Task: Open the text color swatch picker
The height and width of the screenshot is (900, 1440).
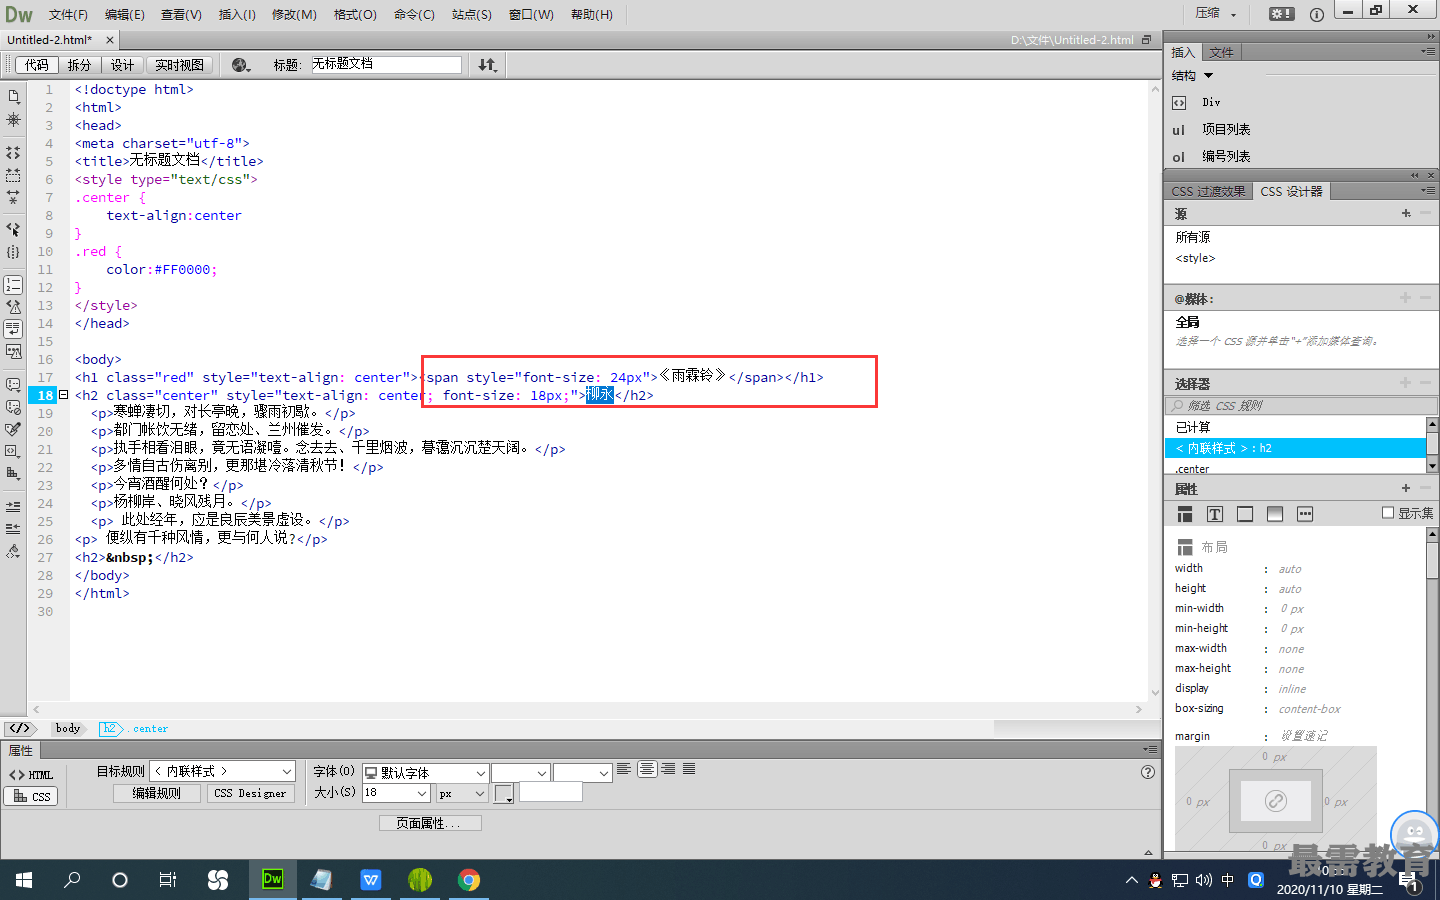Action: pyautogui.click(x=503, y=793)
